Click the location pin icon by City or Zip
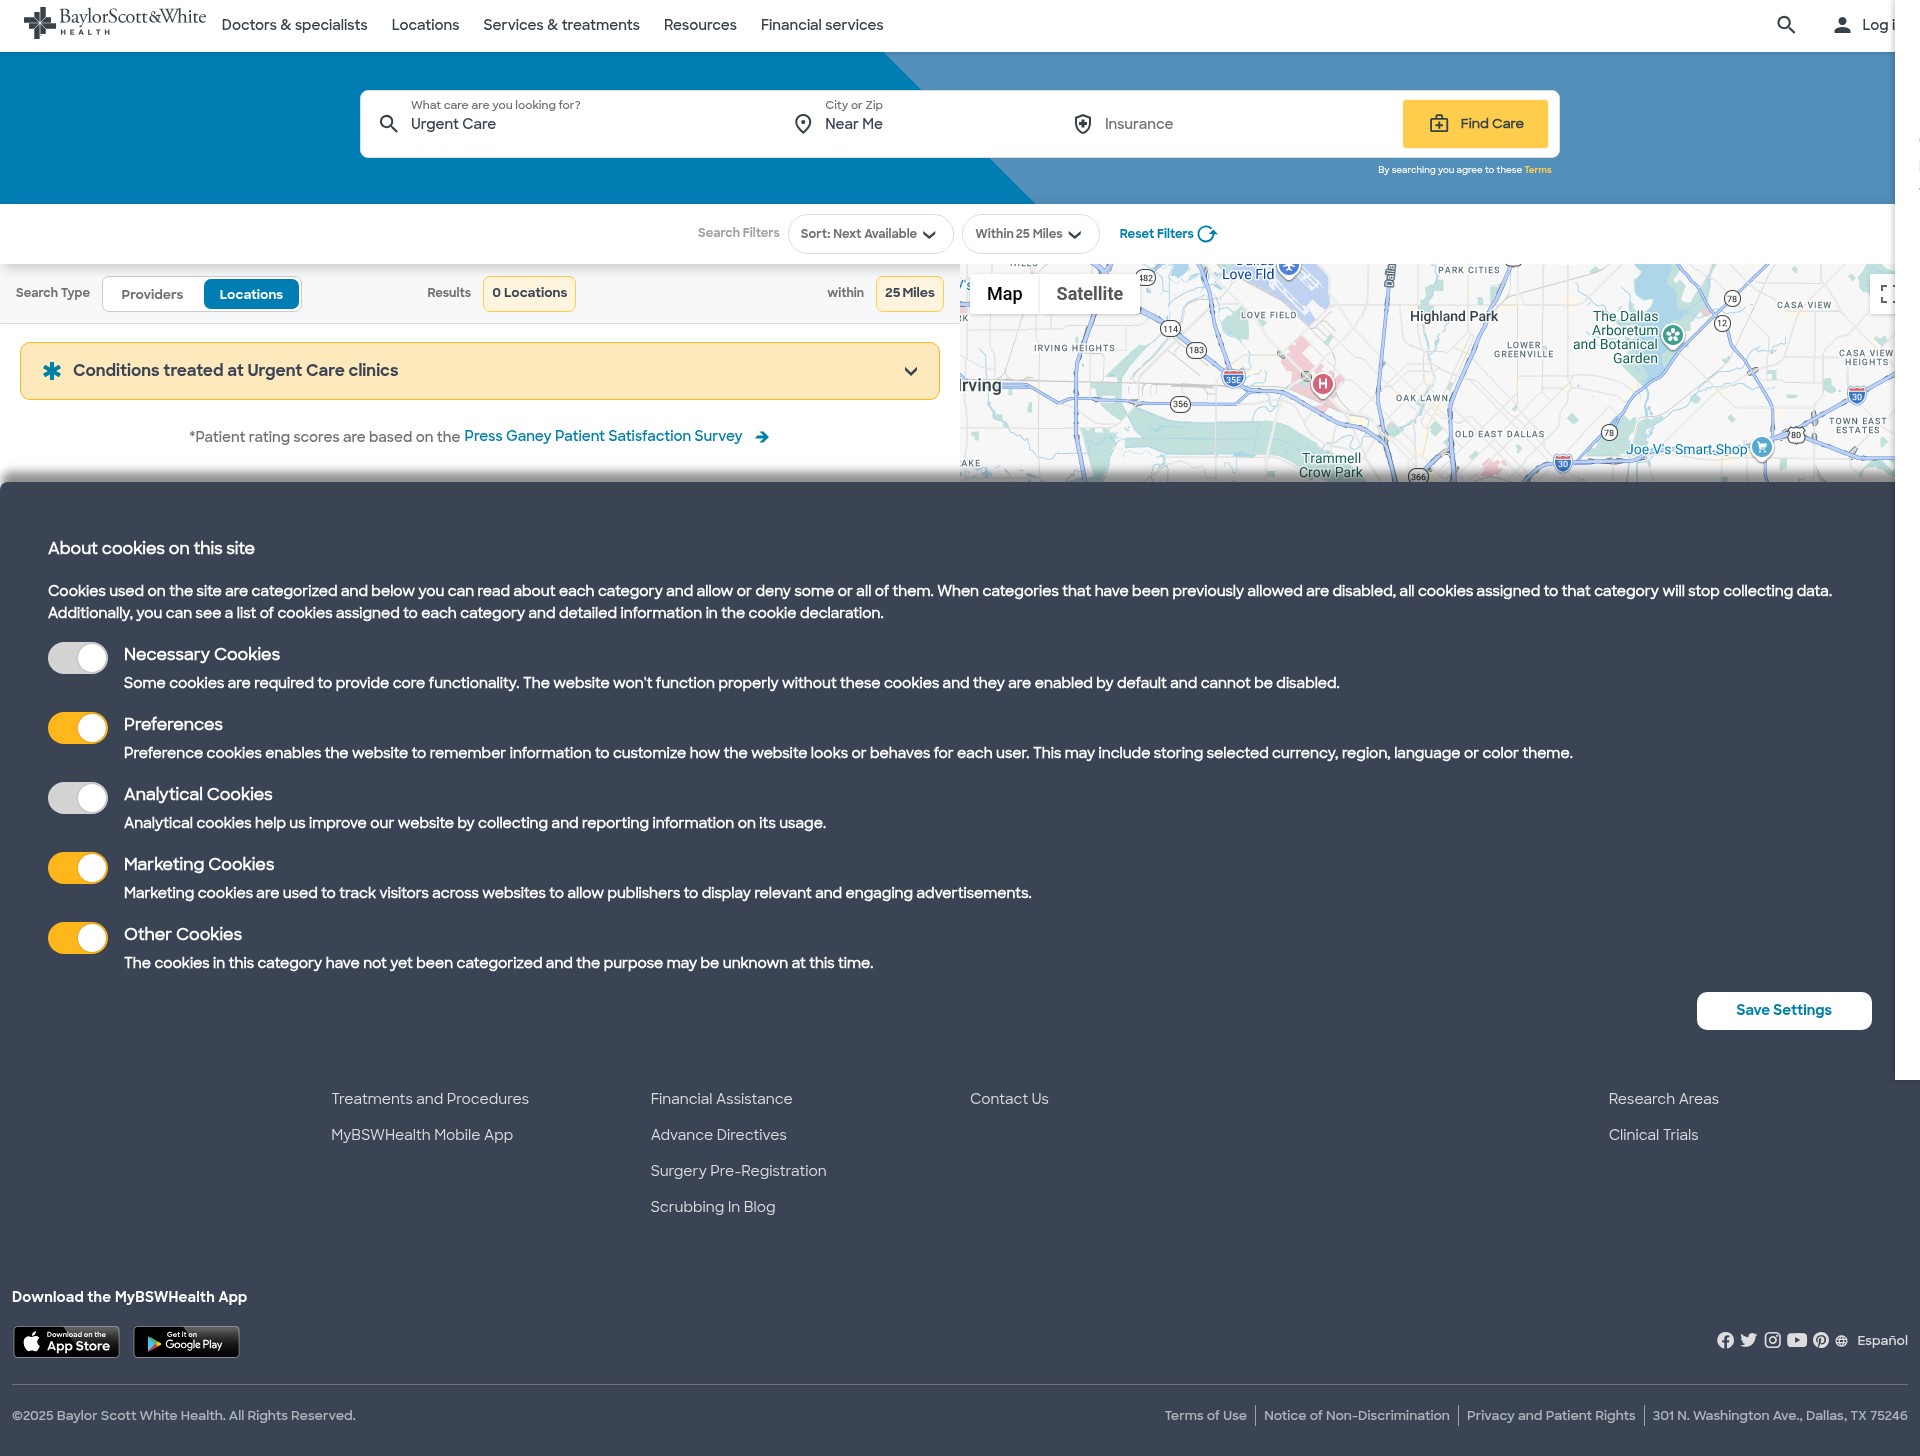 click(803, 124)
